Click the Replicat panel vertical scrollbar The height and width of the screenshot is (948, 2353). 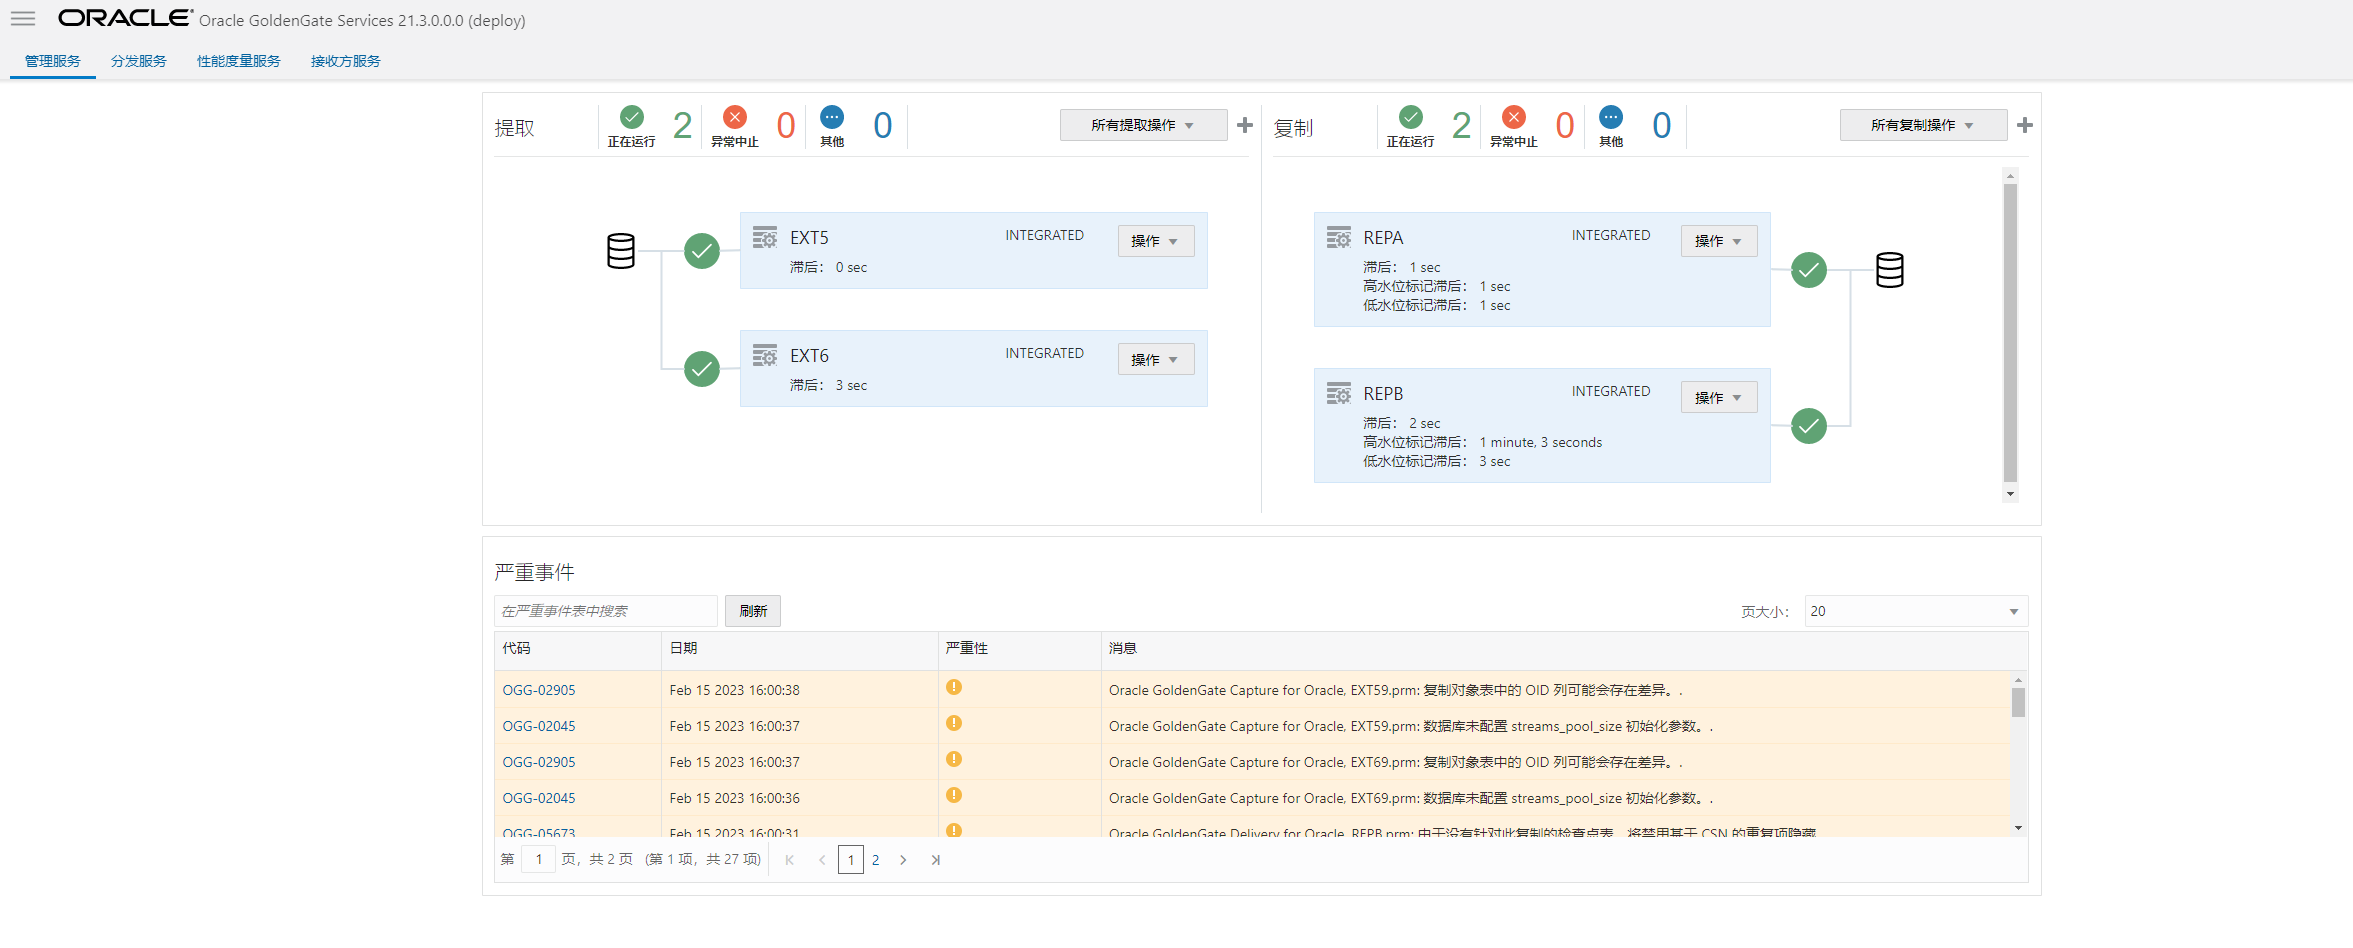(2010, 334)
